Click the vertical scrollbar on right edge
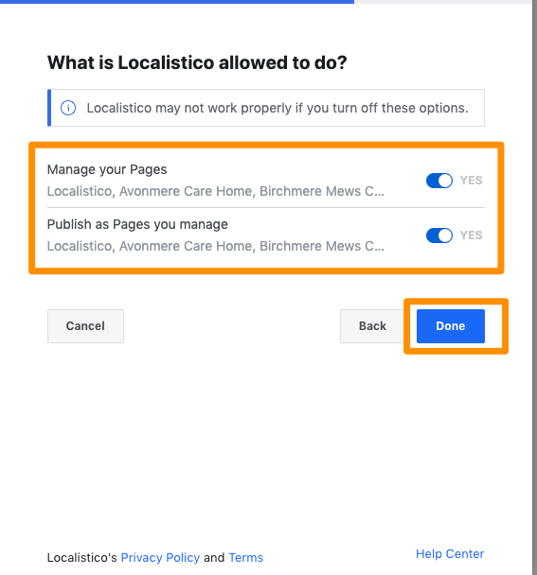The height and width of the screenshot is (575, 537). (x=534, y=288)
